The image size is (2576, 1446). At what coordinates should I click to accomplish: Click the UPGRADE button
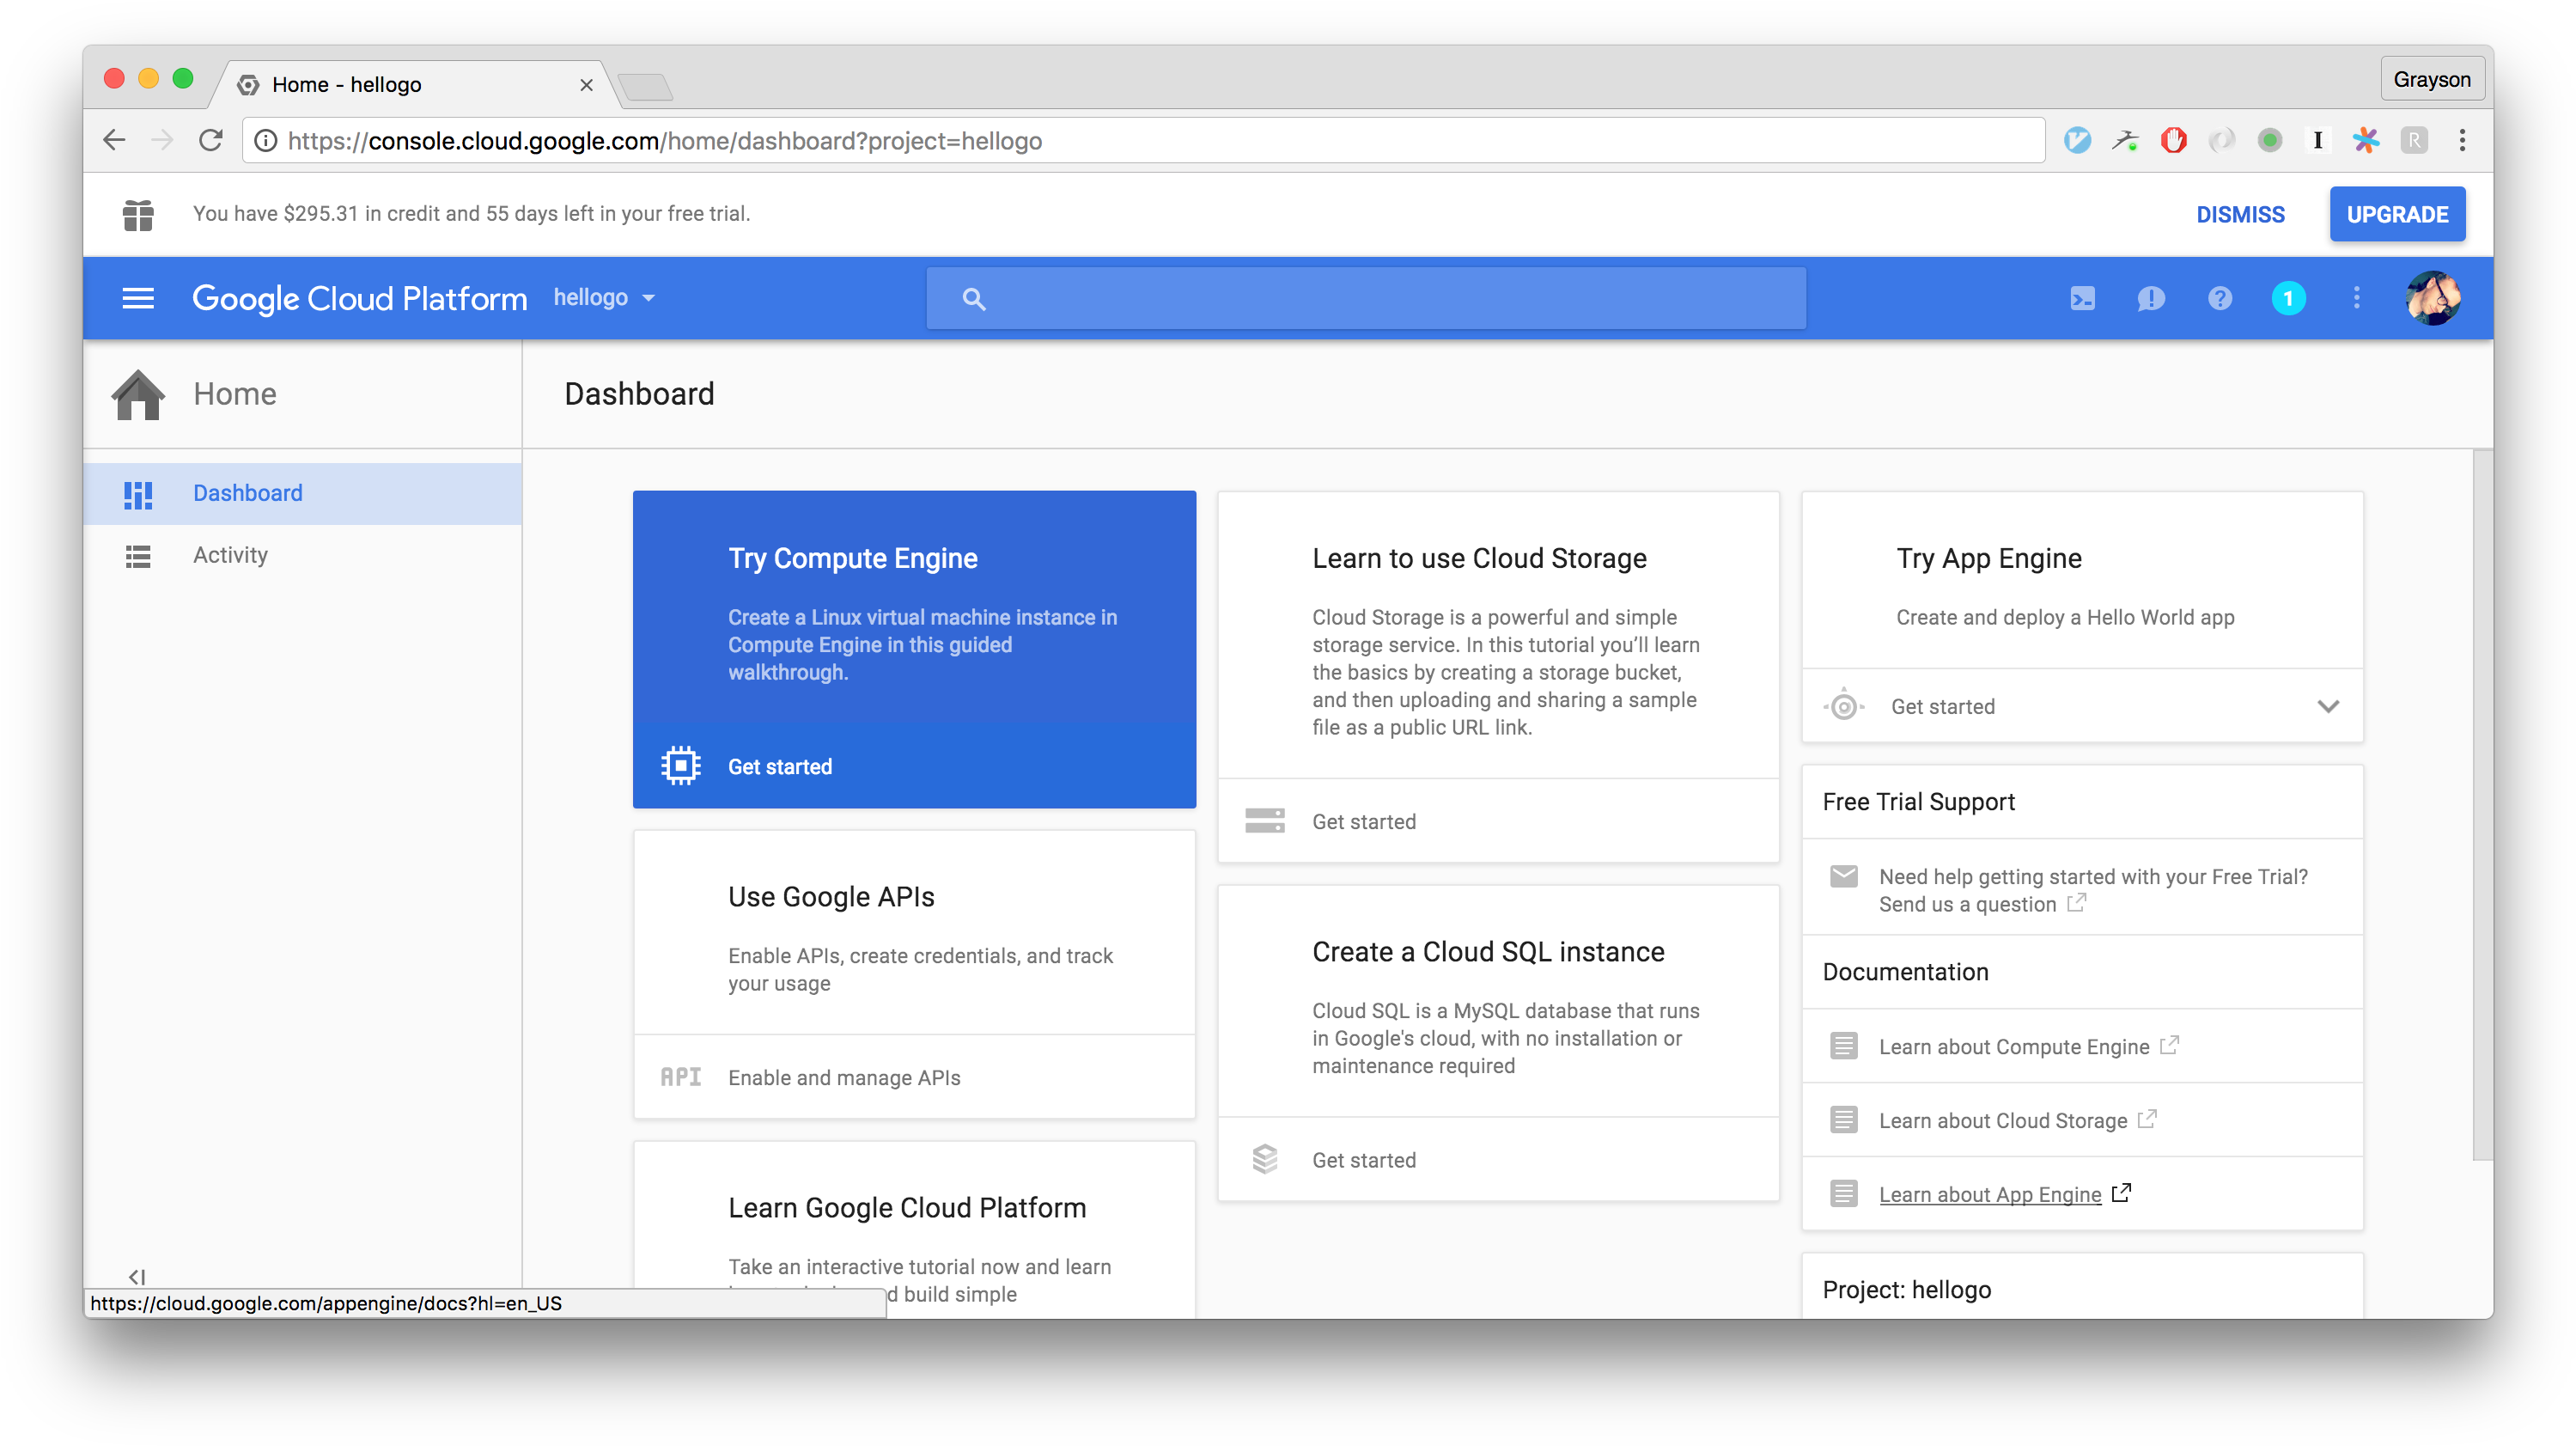click(x=2397, y=214)
